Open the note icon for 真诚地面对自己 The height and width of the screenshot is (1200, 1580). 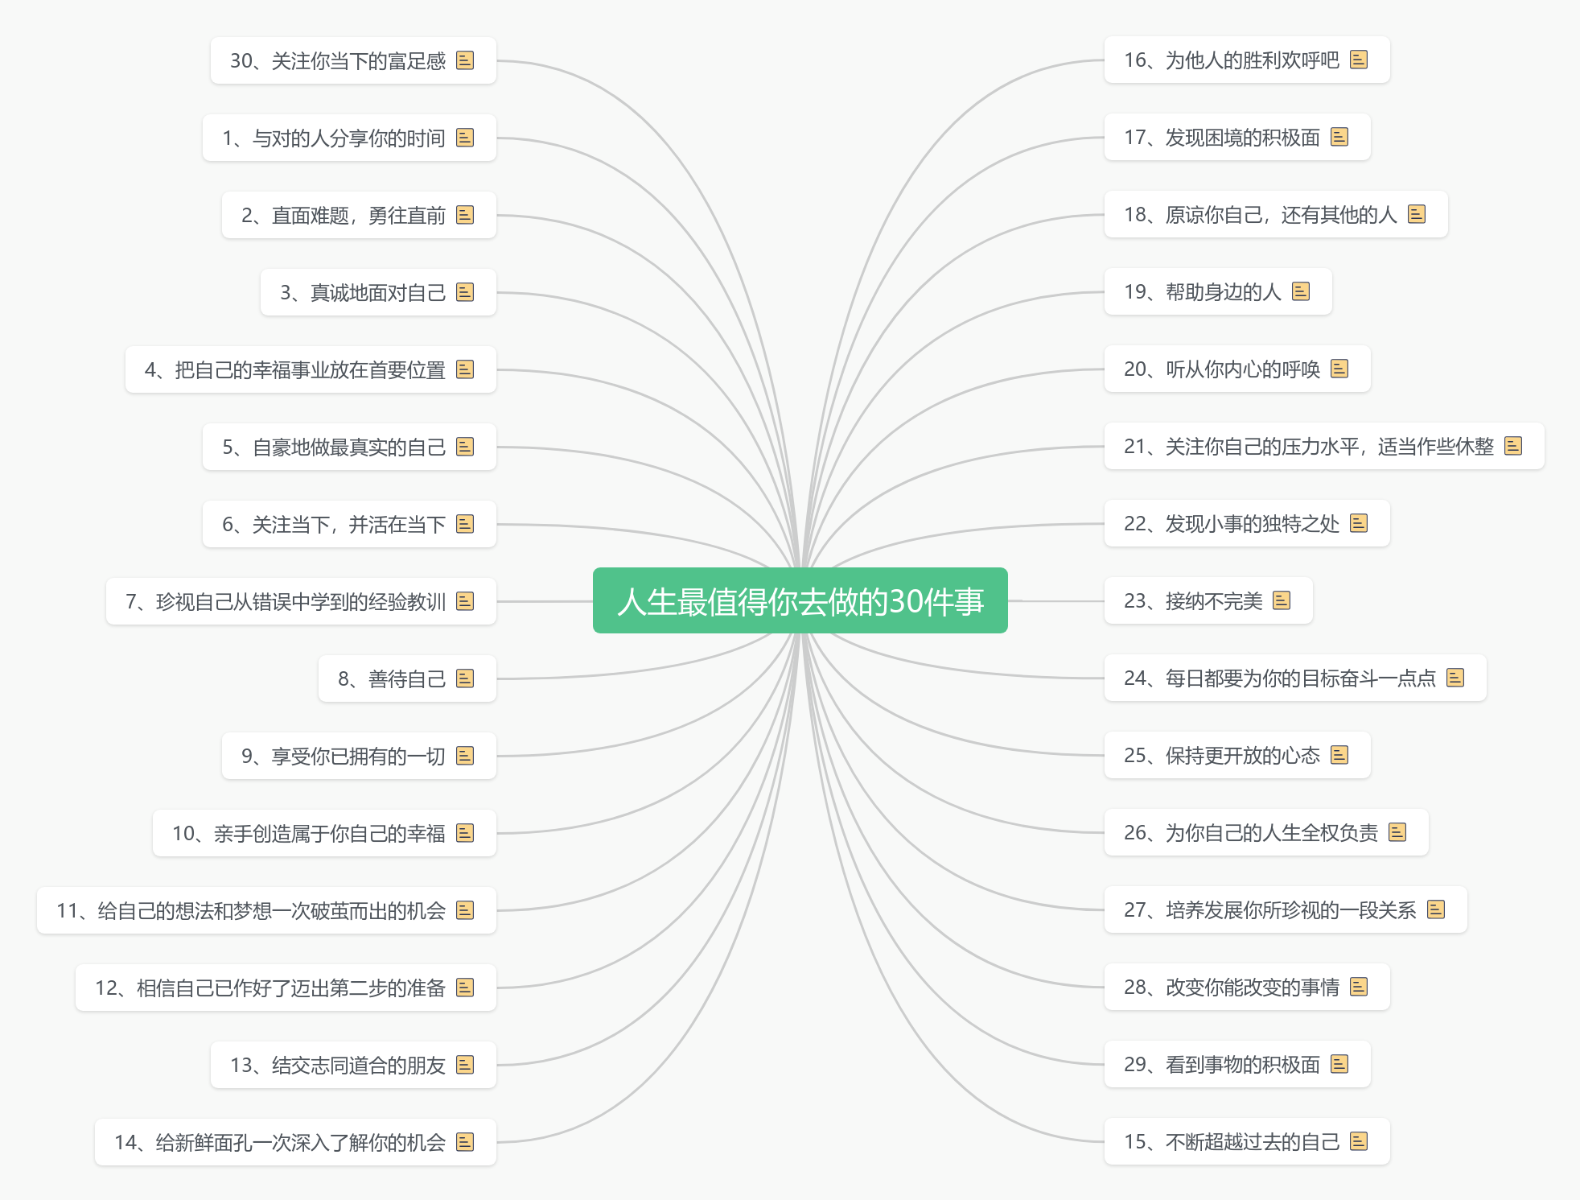pos(465,292)
